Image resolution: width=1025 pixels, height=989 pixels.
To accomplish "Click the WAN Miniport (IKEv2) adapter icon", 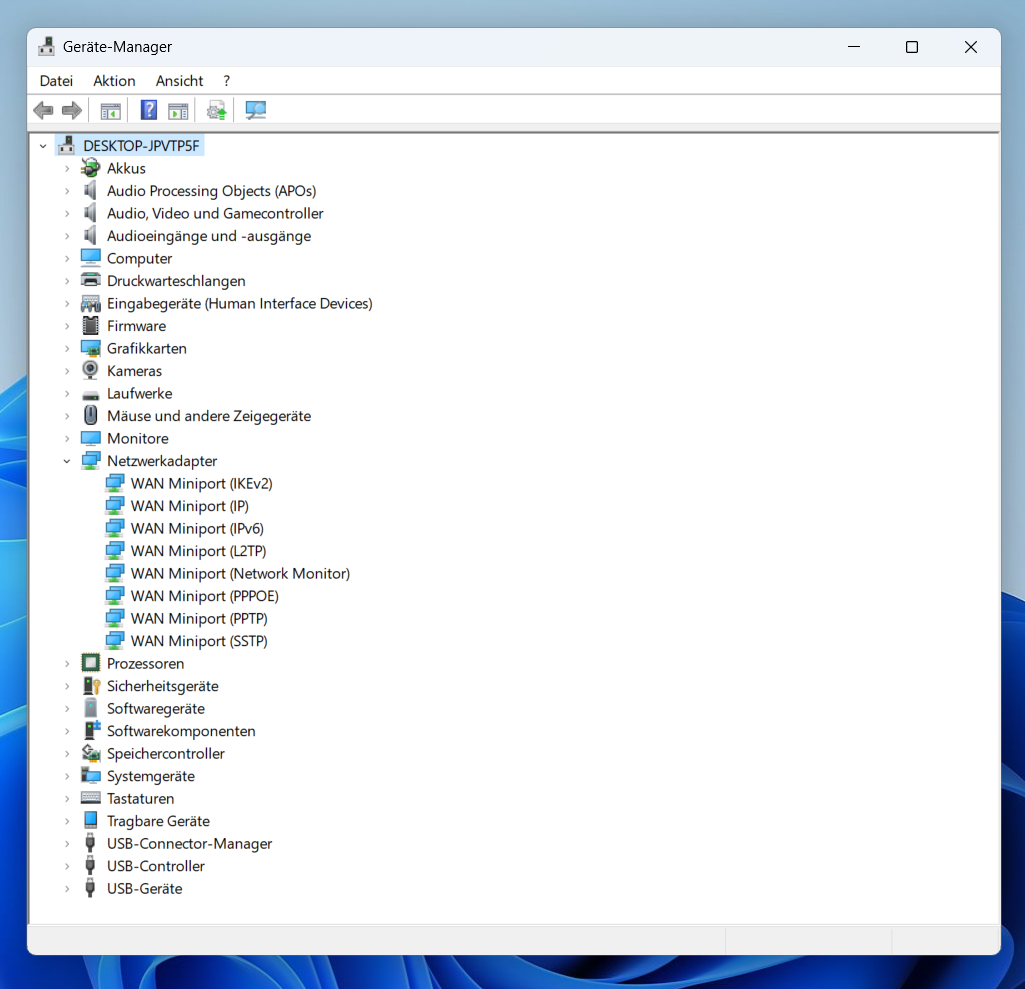I will tap(114, 483).
